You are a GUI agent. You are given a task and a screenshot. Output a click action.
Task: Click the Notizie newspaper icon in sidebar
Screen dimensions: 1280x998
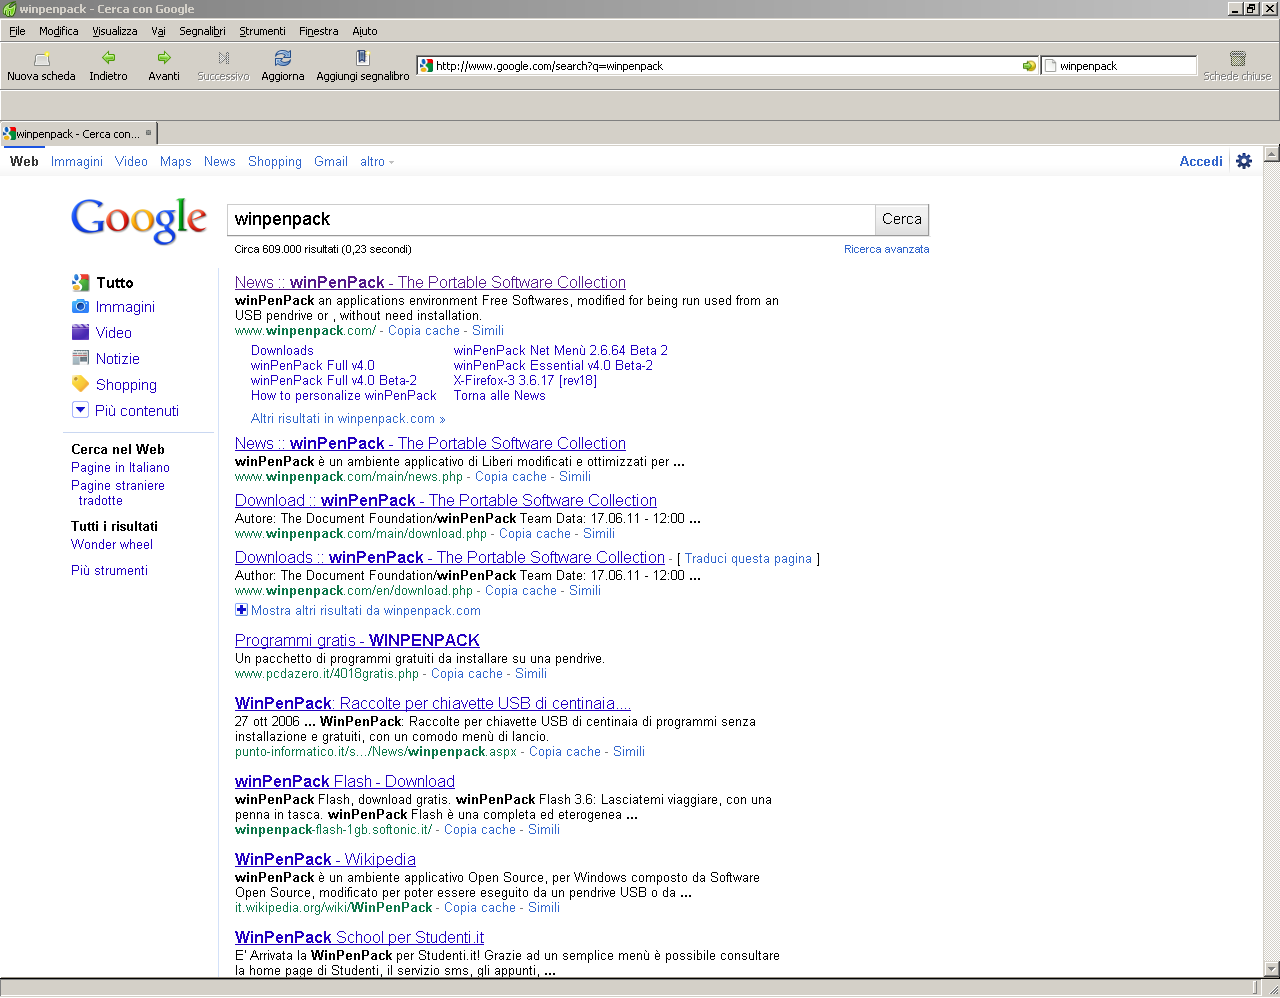pos(80,358)
